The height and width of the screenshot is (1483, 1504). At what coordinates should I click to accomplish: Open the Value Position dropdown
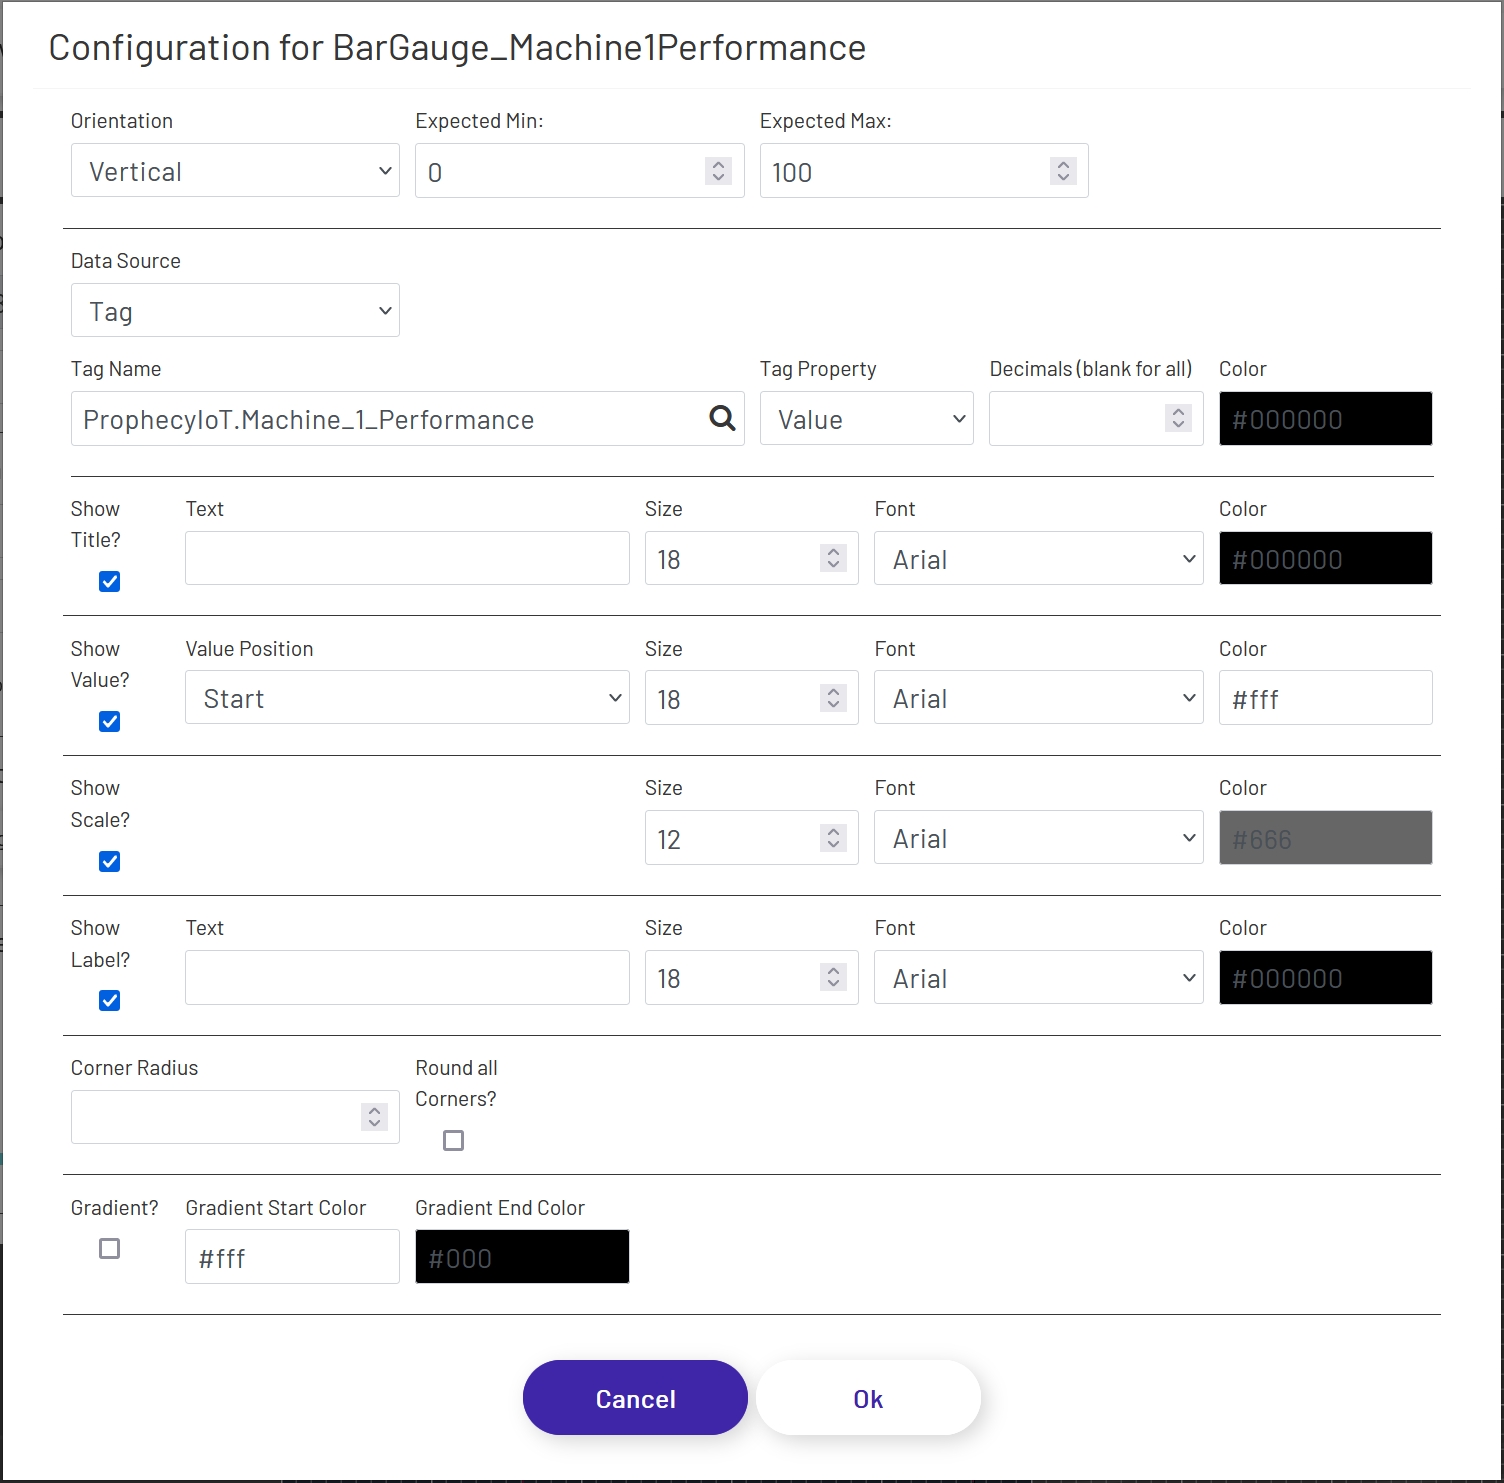[407, 698]
